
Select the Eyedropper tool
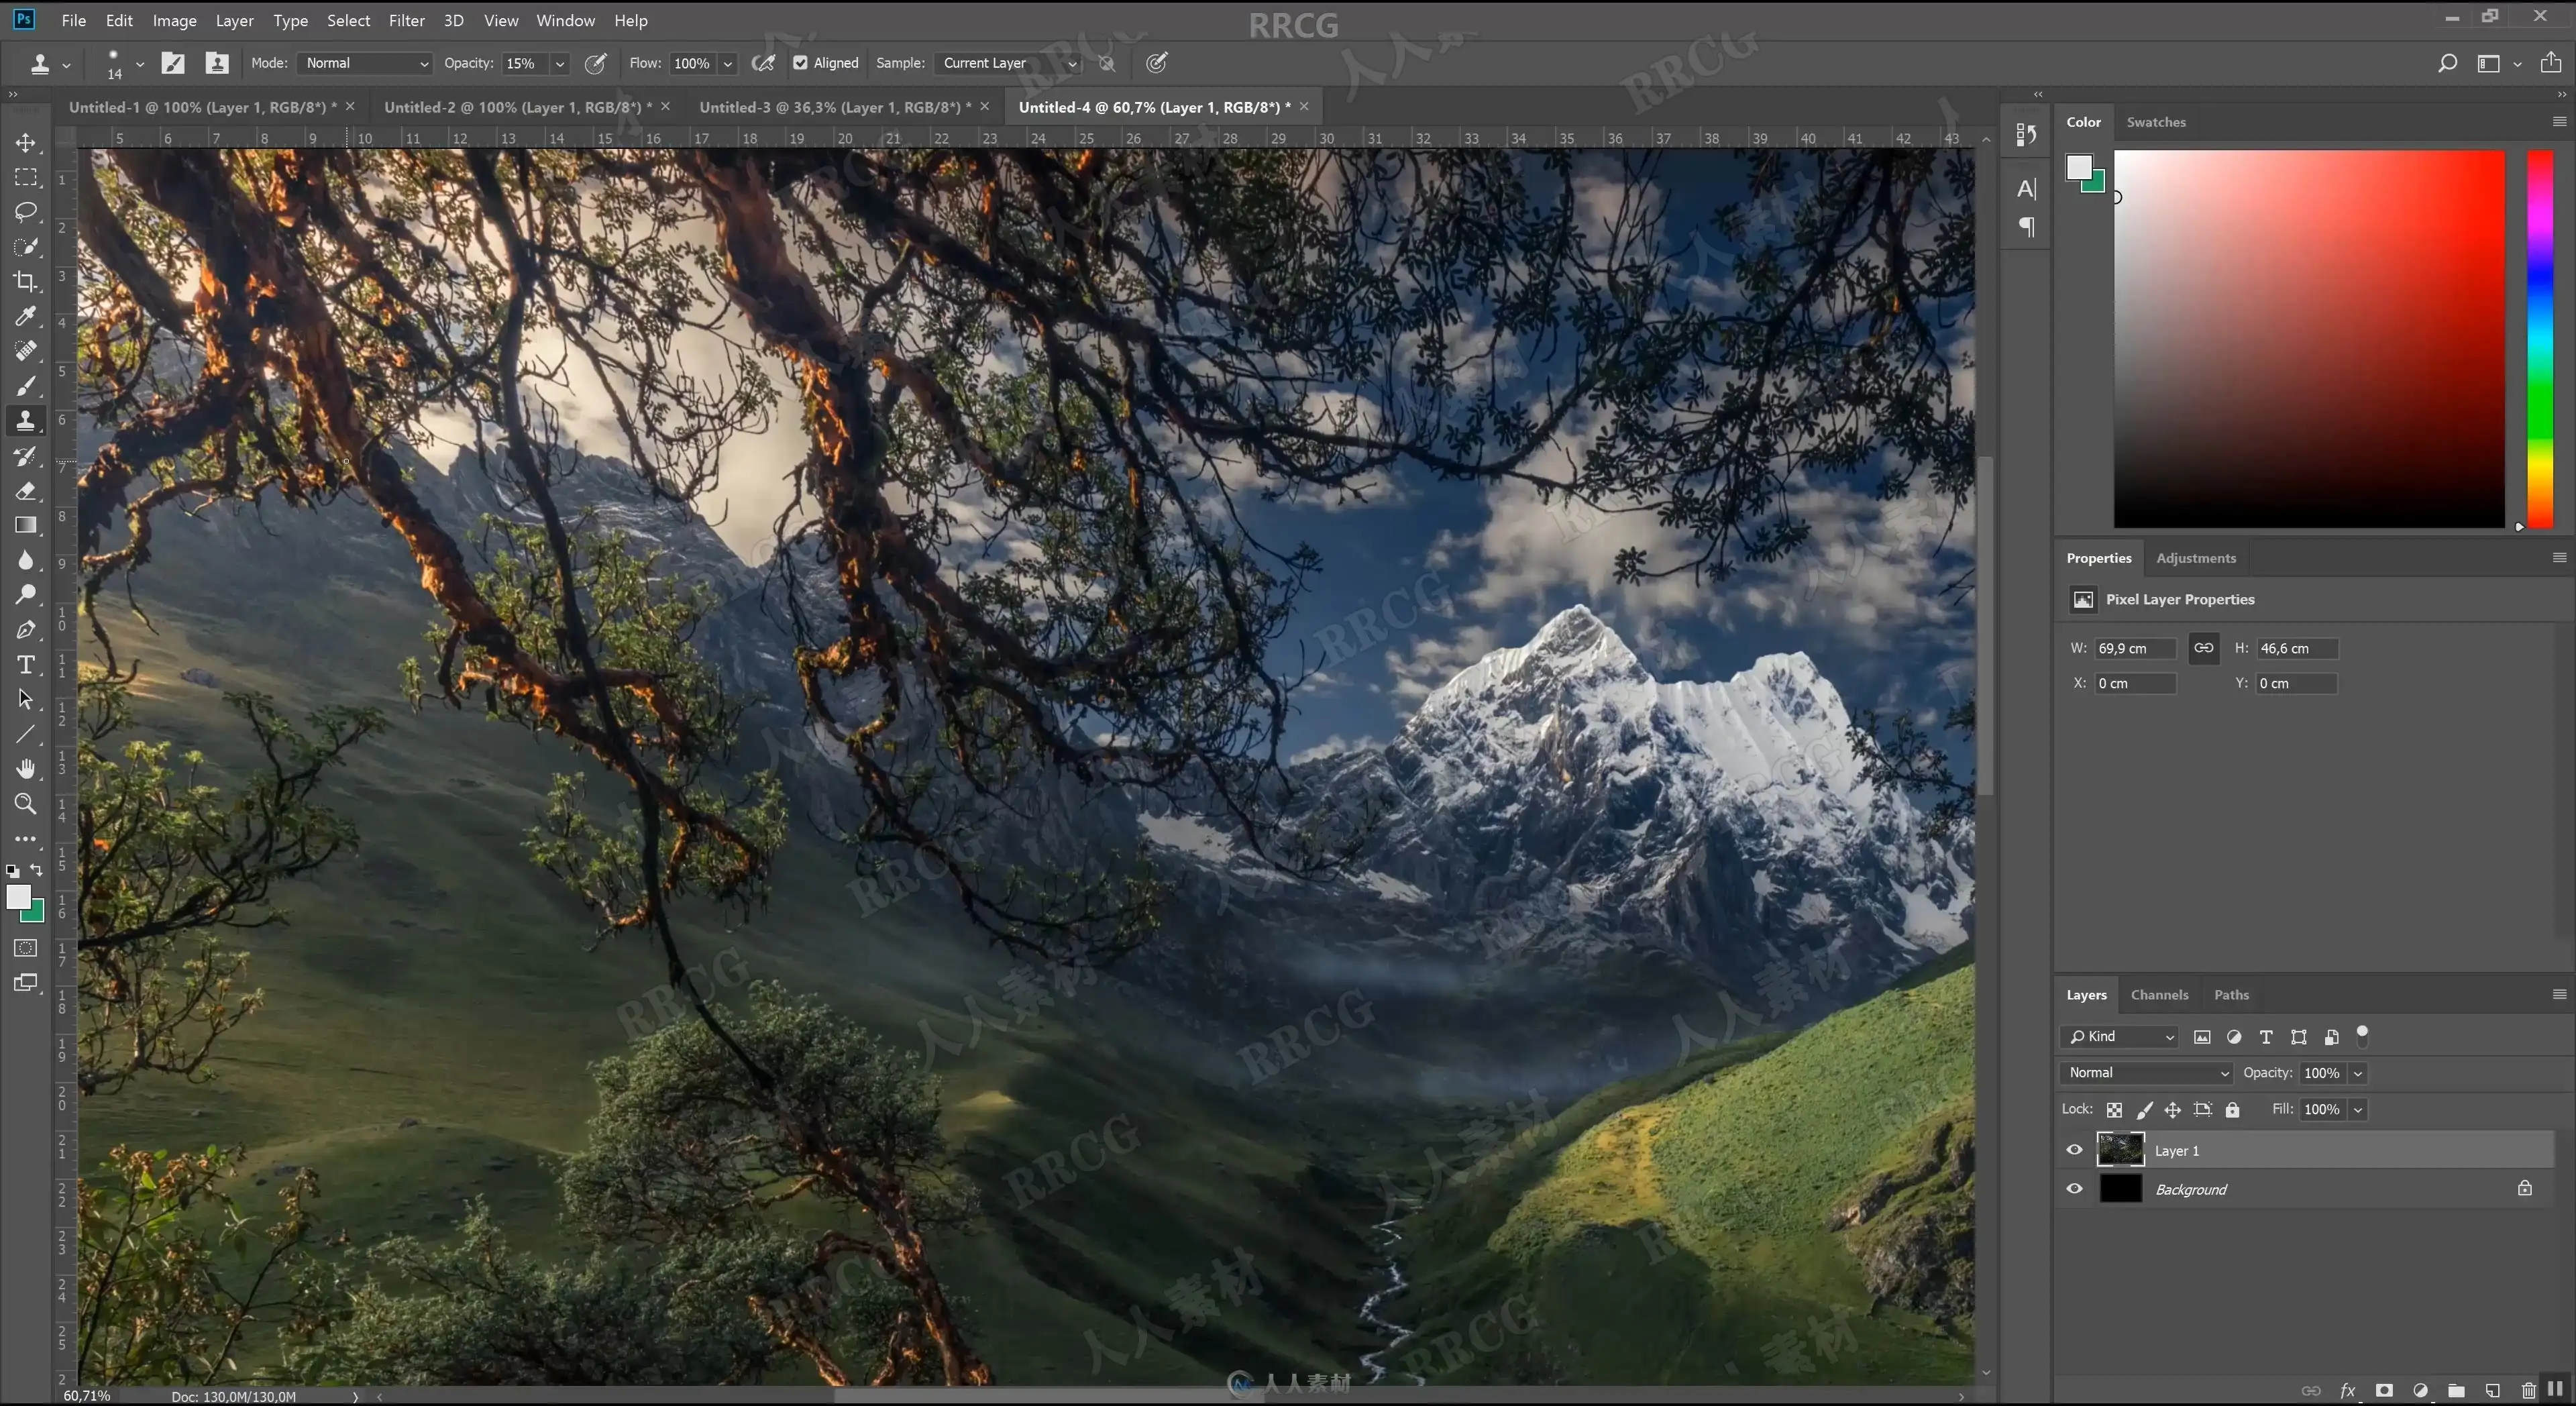point(26,317)
